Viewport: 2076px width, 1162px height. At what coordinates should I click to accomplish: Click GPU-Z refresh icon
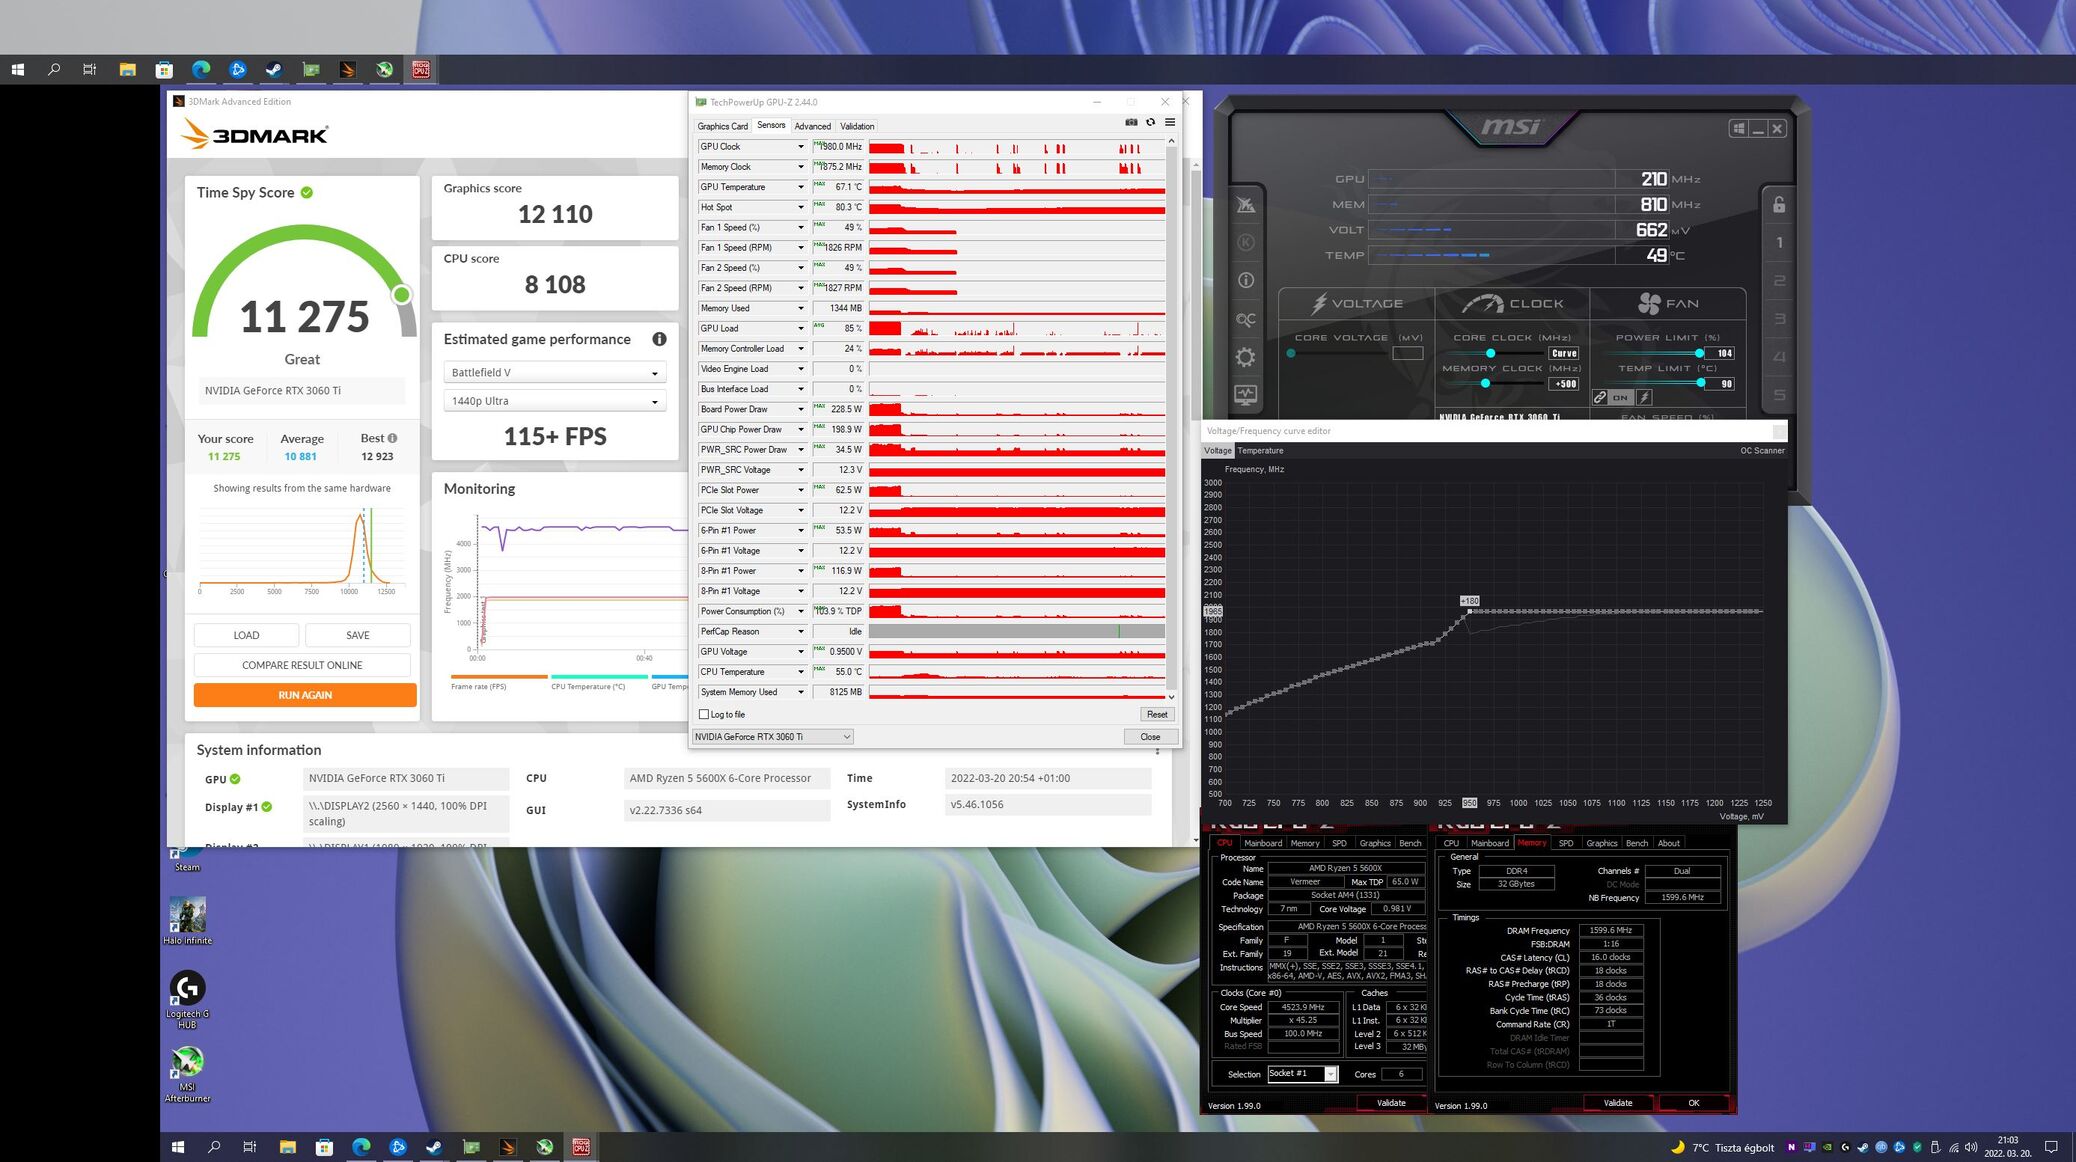tap(1150, 123)
